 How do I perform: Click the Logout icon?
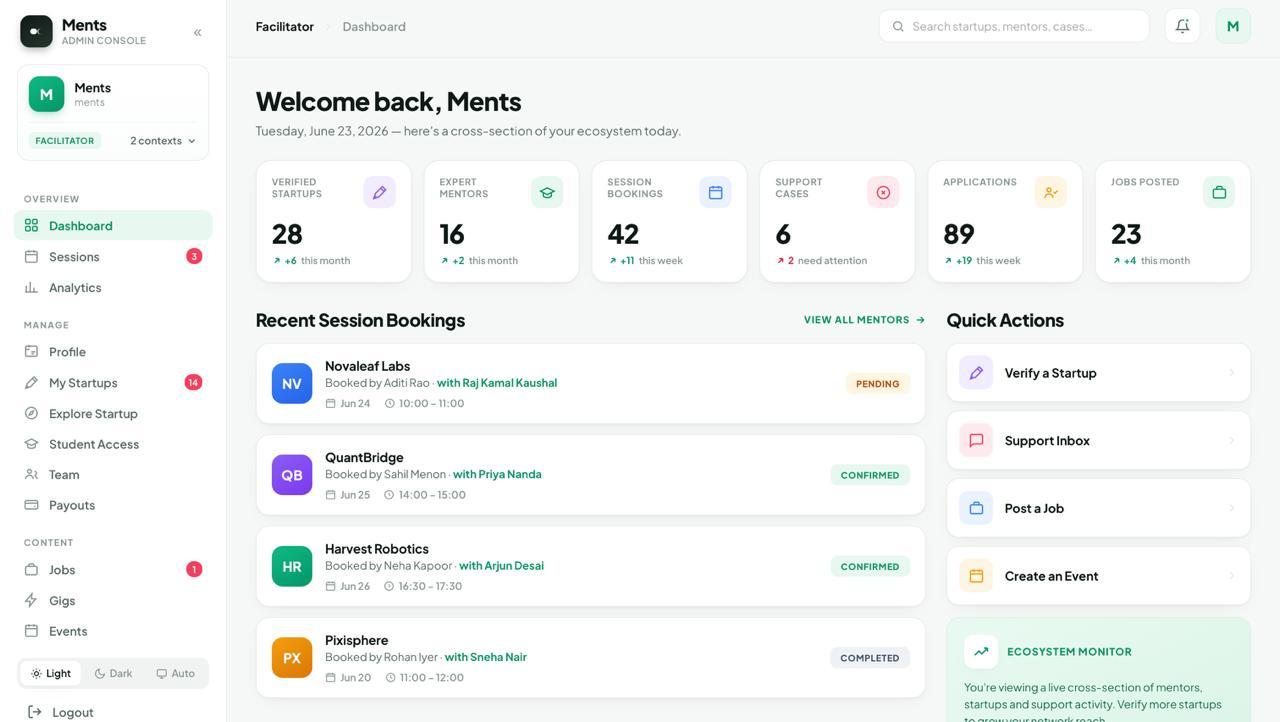click(35, 712)
